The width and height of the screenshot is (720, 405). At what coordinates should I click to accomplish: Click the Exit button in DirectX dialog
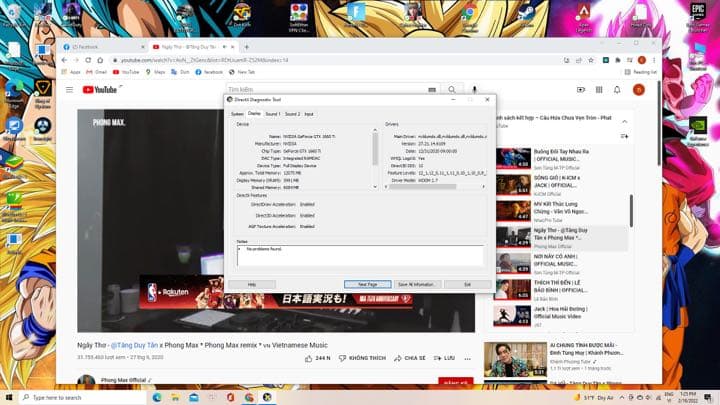click(x=466, y=284)
